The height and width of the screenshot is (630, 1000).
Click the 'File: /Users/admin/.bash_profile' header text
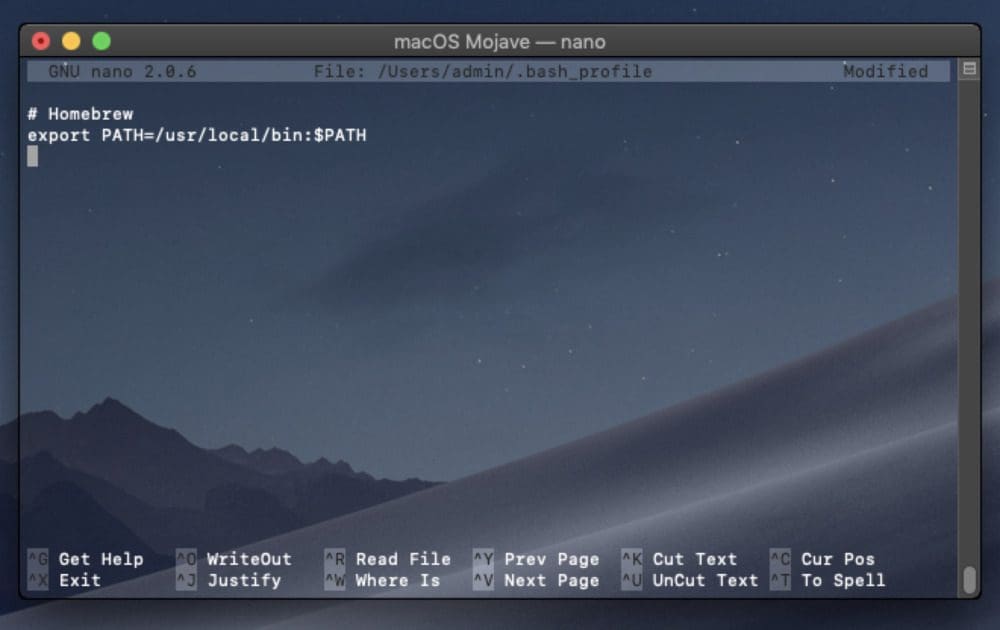pyautogui.click(x=483, y=71)
